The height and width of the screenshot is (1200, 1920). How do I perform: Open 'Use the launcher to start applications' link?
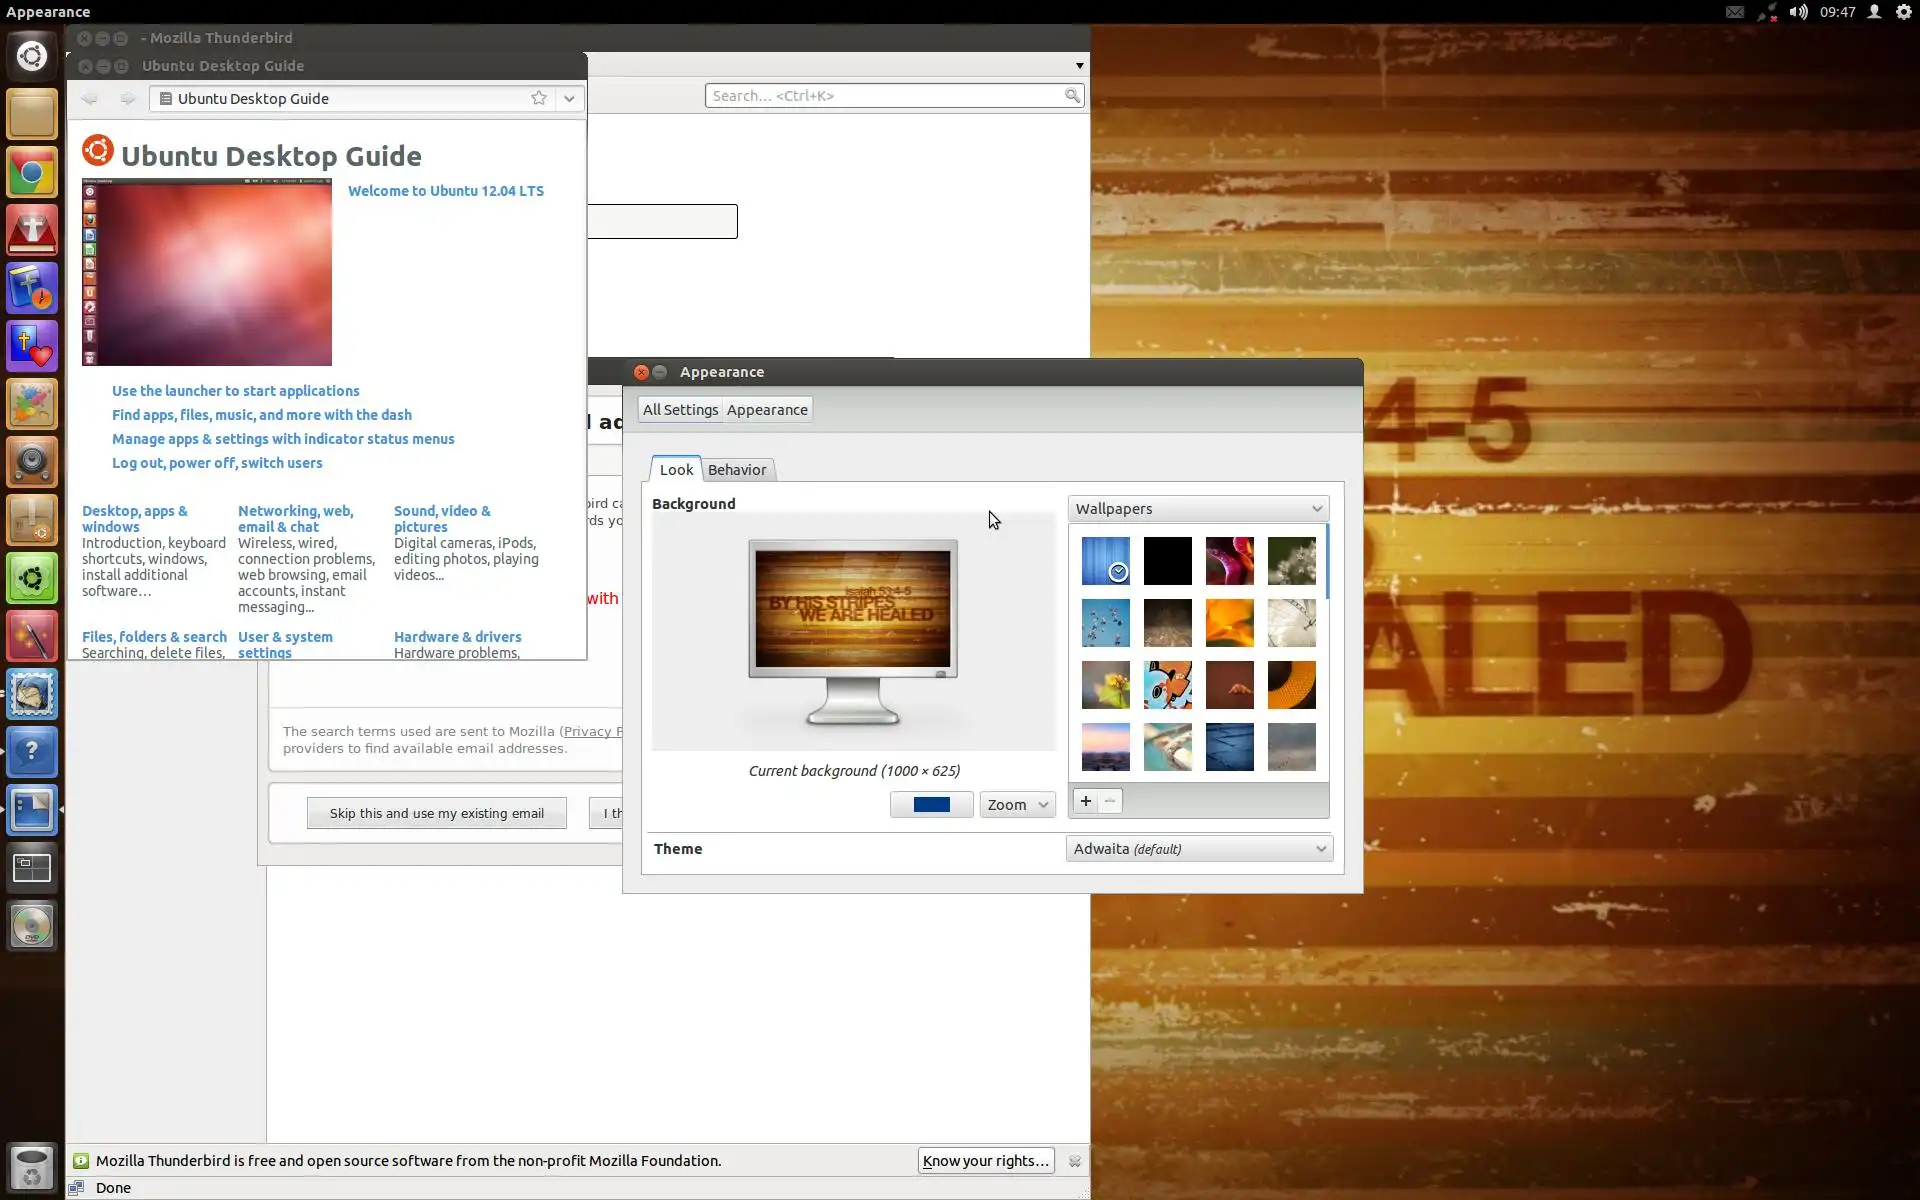point(236,391)
